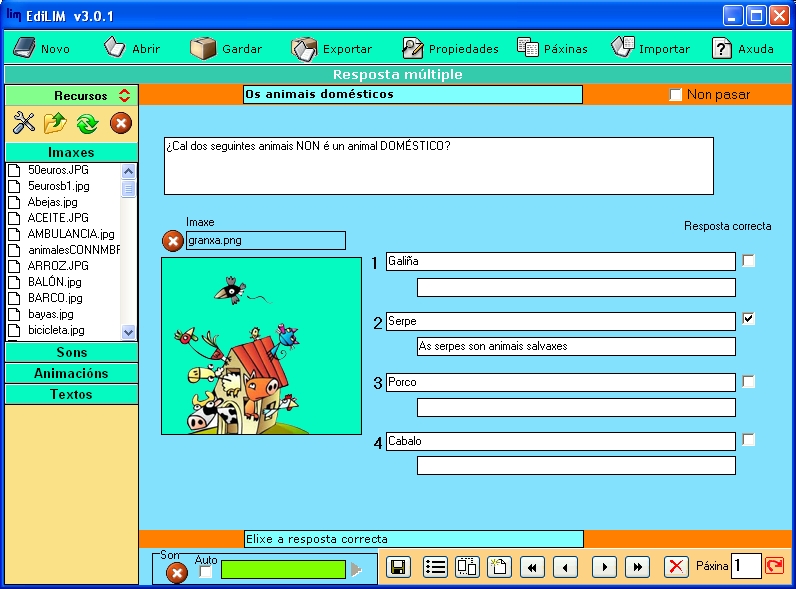Open the Propiedades toolbar menu

point(450,48)
